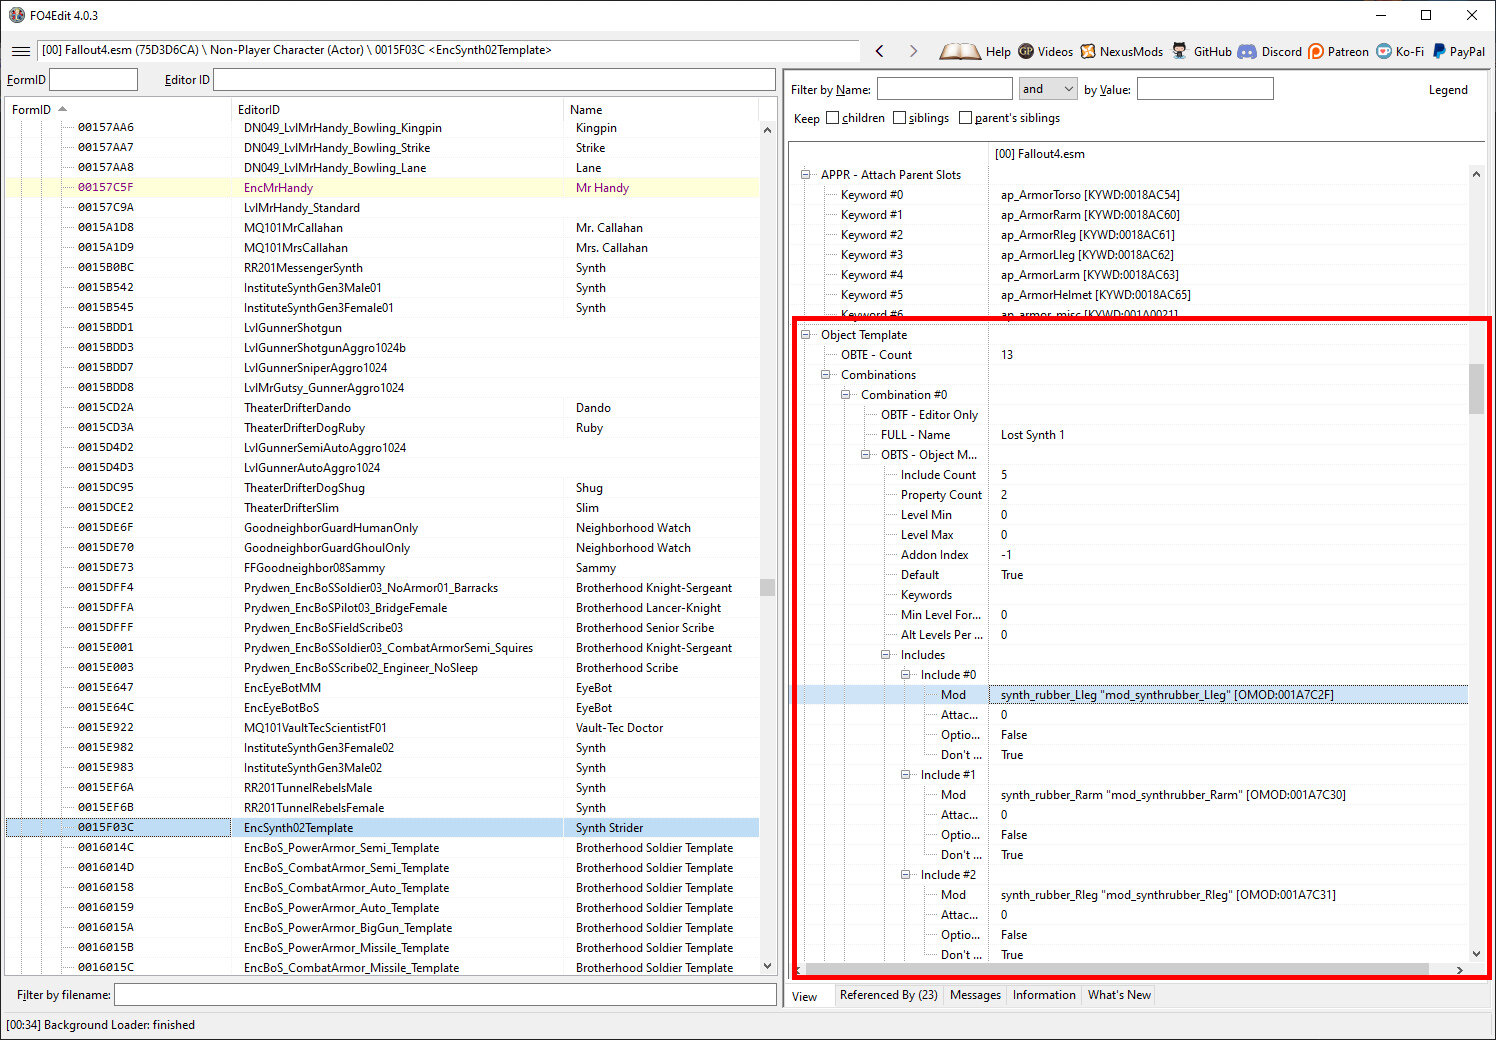
Task: Click Filter by Name input field
Action: click(x=945, y=89)
